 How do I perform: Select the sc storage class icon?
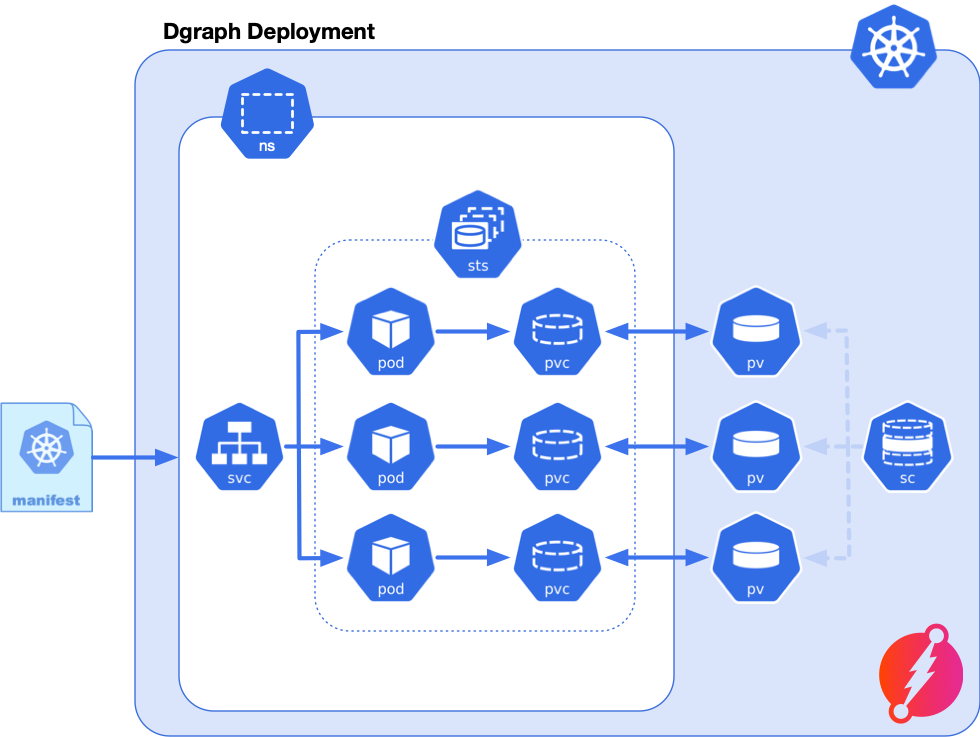(x=906, y=448)
